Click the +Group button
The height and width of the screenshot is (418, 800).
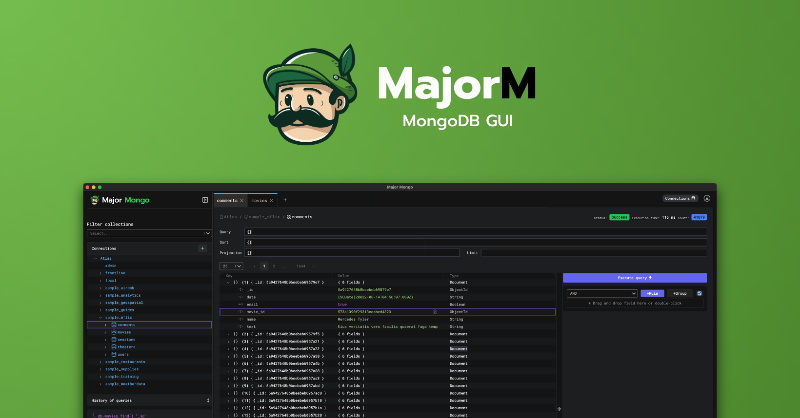point(680,293)
